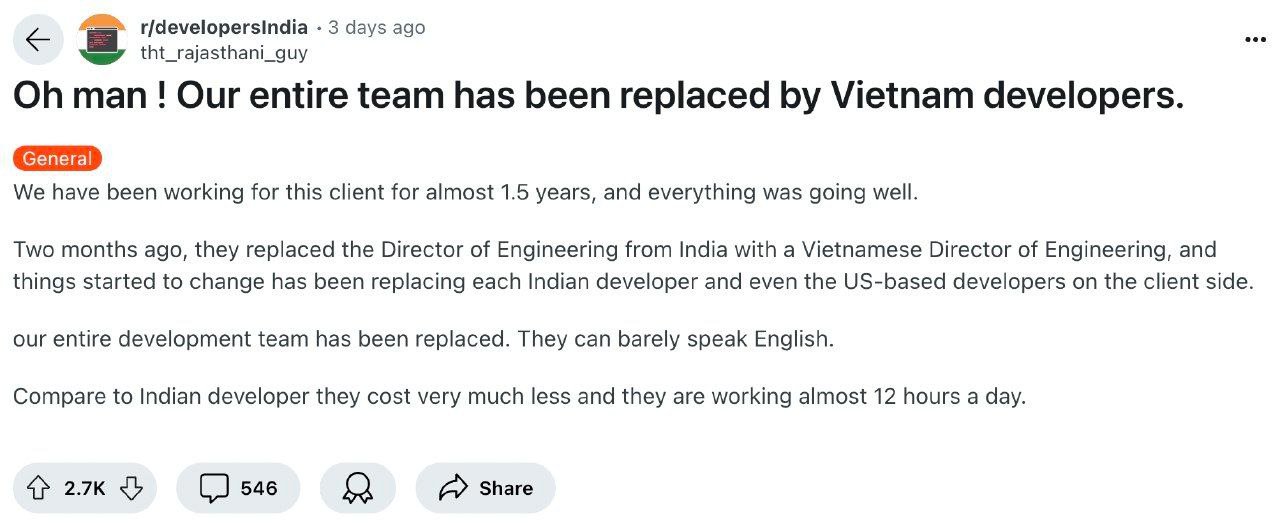Open the three-dots more options menu
The width and height of the screenshot is (1280, 523).
click(x=1255, y=40)
